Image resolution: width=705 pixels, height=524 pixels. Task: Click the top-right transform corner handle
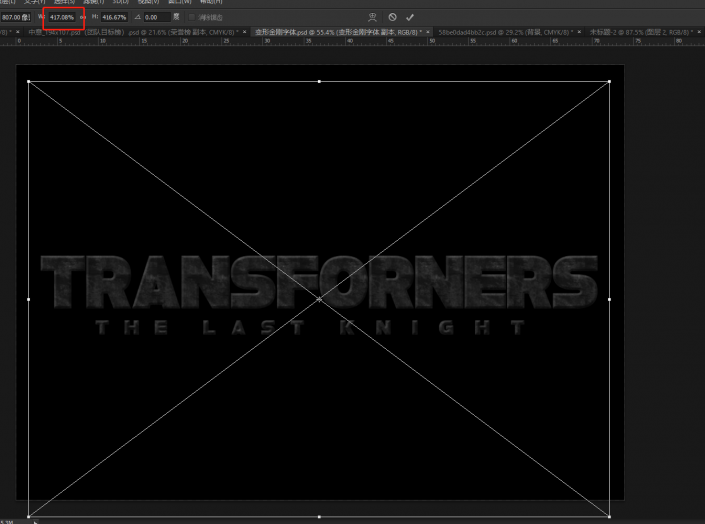[x=609, y=81]
